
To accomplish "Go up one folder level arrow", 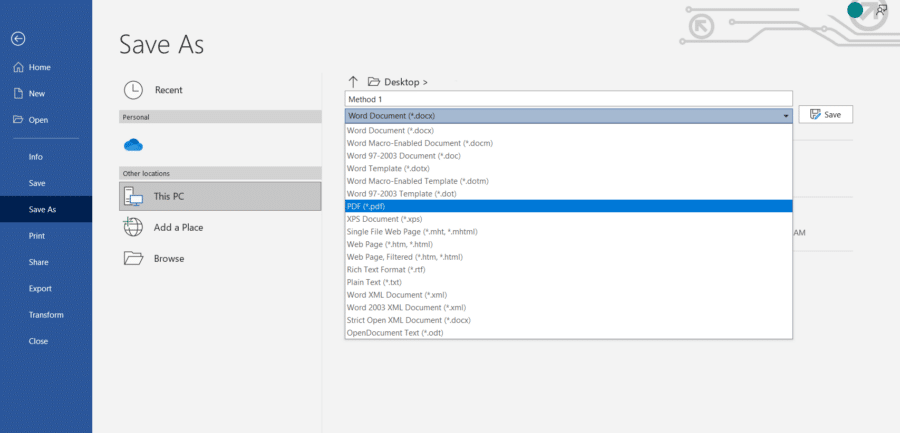I will point(353,82).
